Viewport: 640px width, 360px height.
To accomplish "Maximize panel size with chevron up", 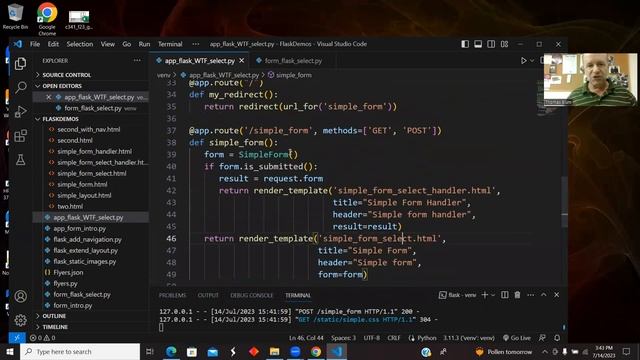I will 544,295.
